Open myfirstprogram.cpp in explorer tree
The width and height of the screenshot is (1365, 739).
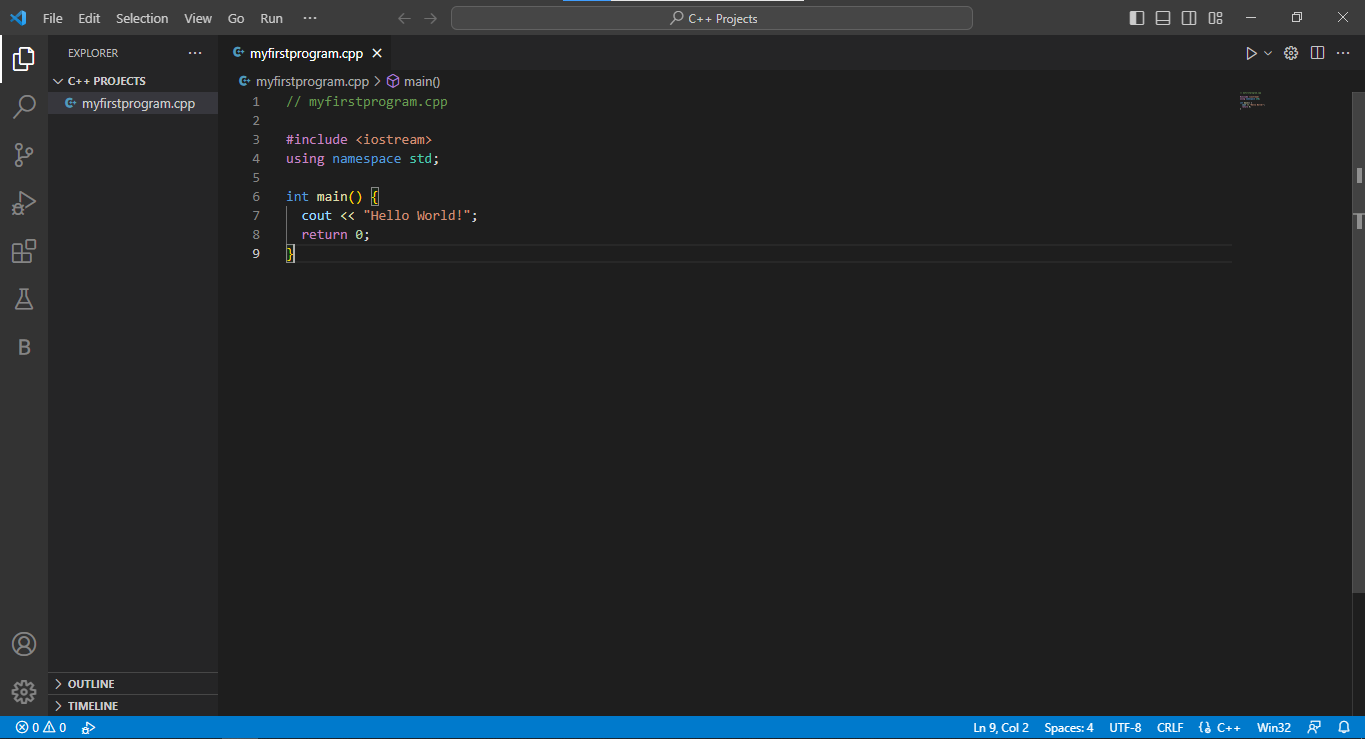click(x=133, y=103)
